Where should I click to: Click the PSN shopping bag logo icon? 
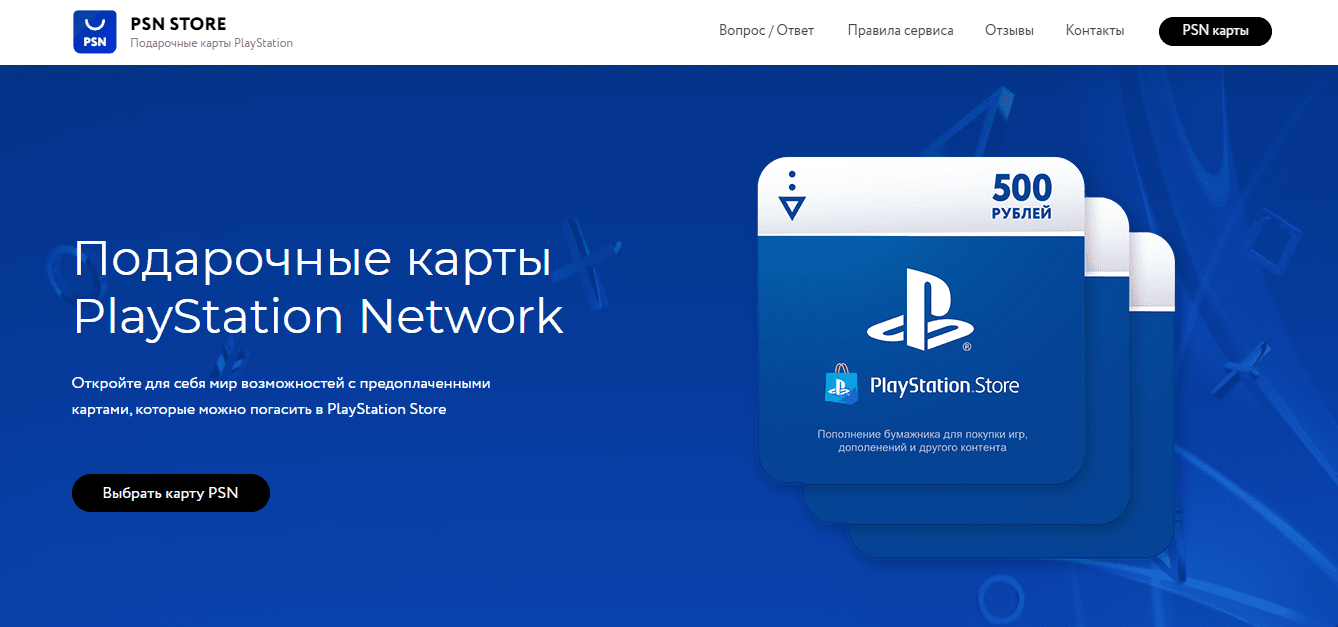click(x=95, y=32)
